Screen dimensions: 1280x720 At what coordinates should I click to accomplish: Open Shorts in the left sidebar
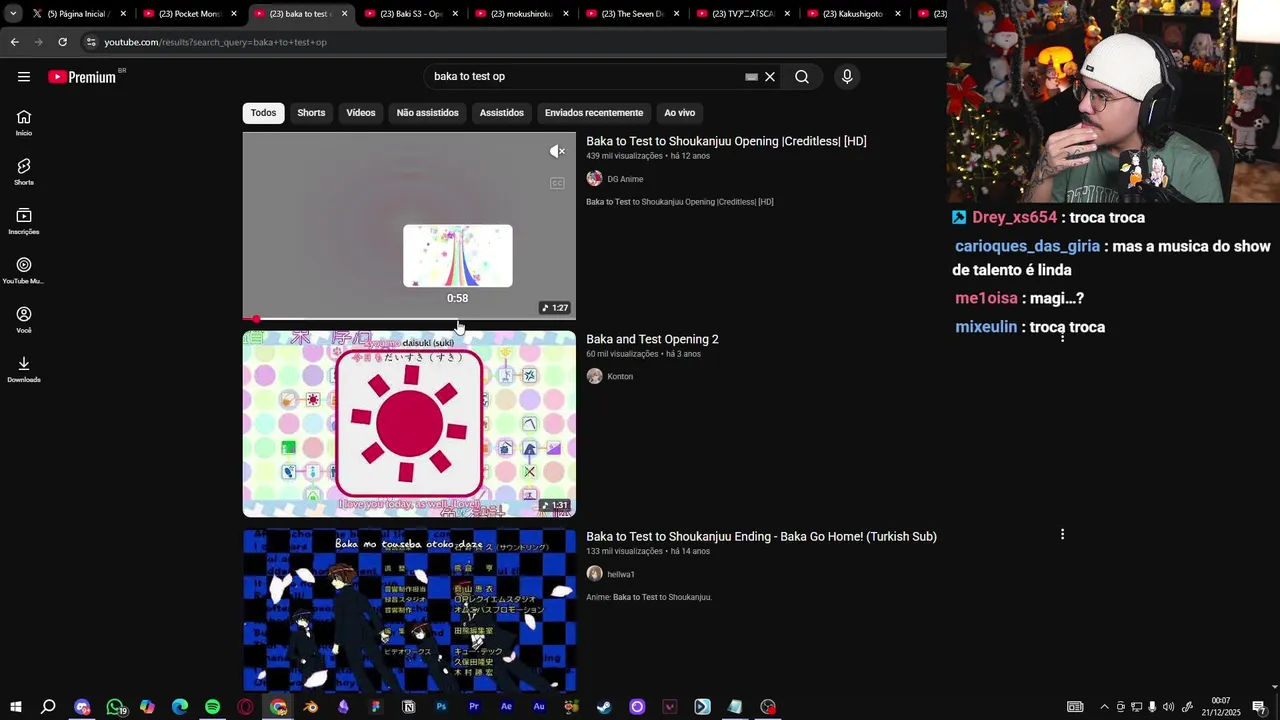click(x=24, y=172)
